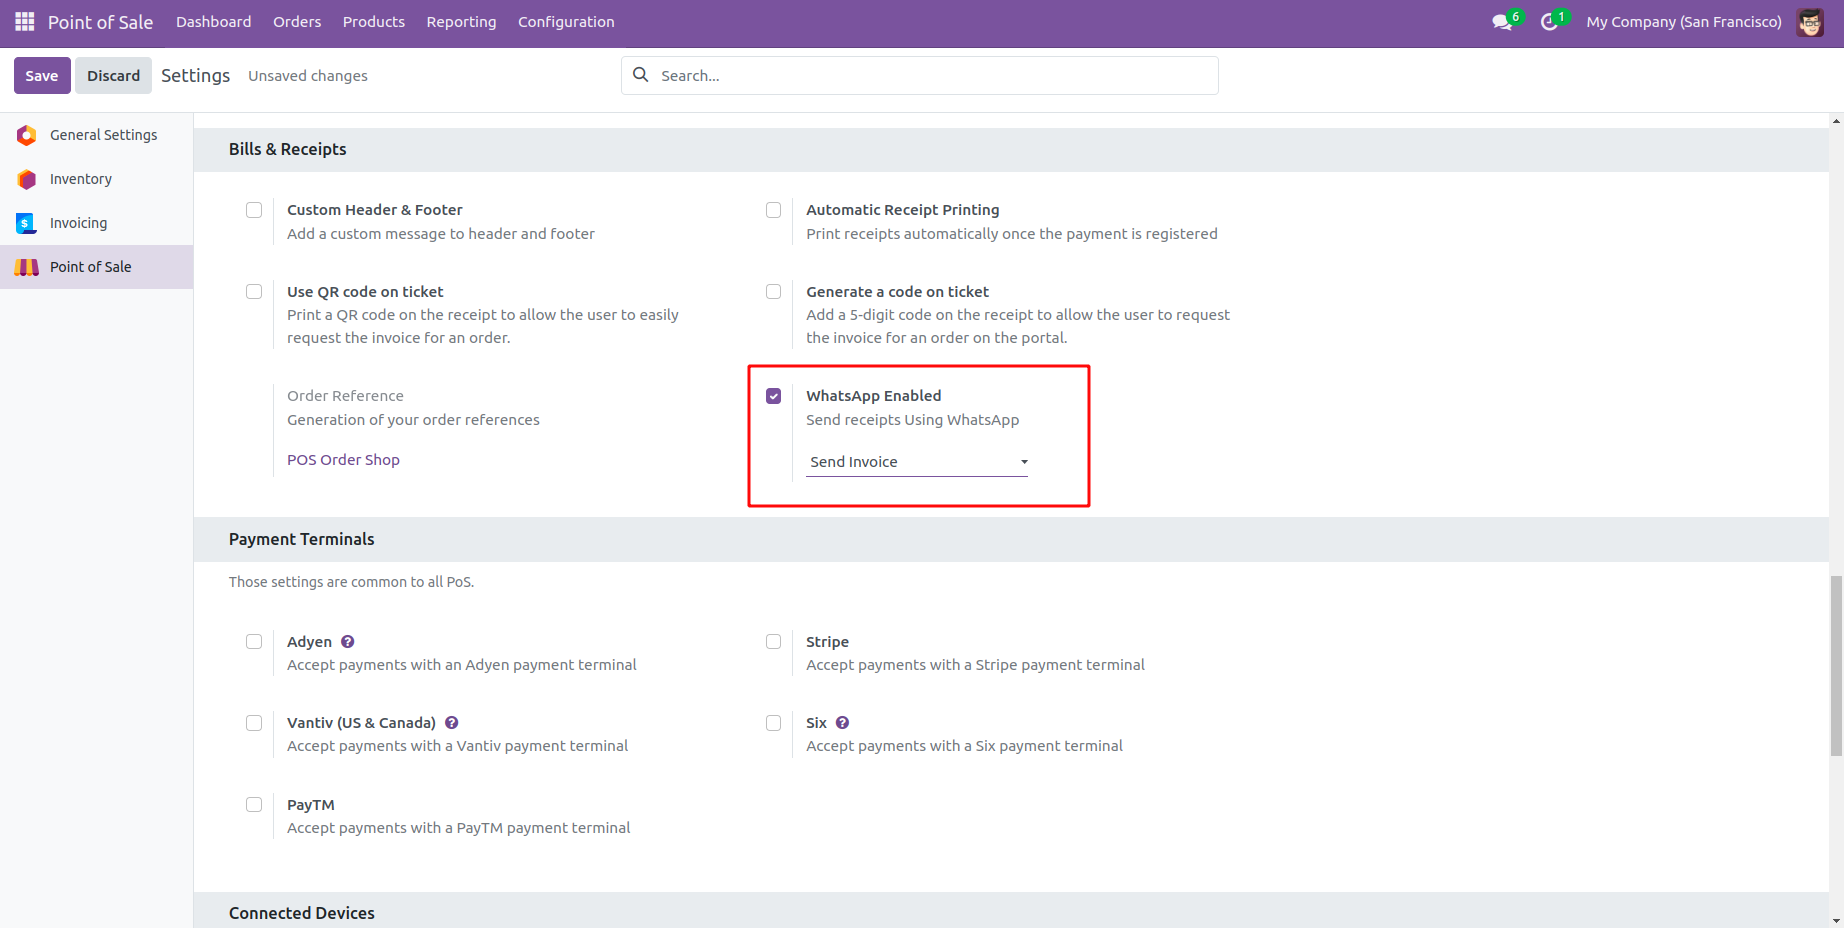
Task: Open the company switcher My Company (San Francisco)
Action: point(1684,22)
